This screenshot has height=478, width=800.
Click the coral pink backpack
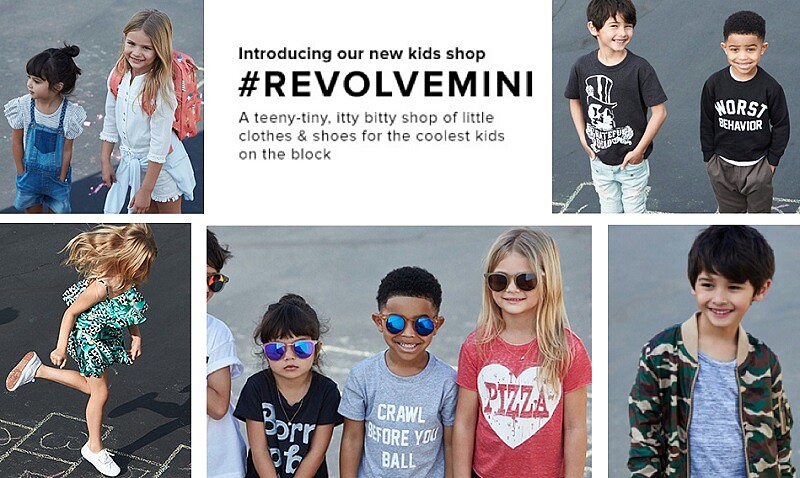click(183, 95)
